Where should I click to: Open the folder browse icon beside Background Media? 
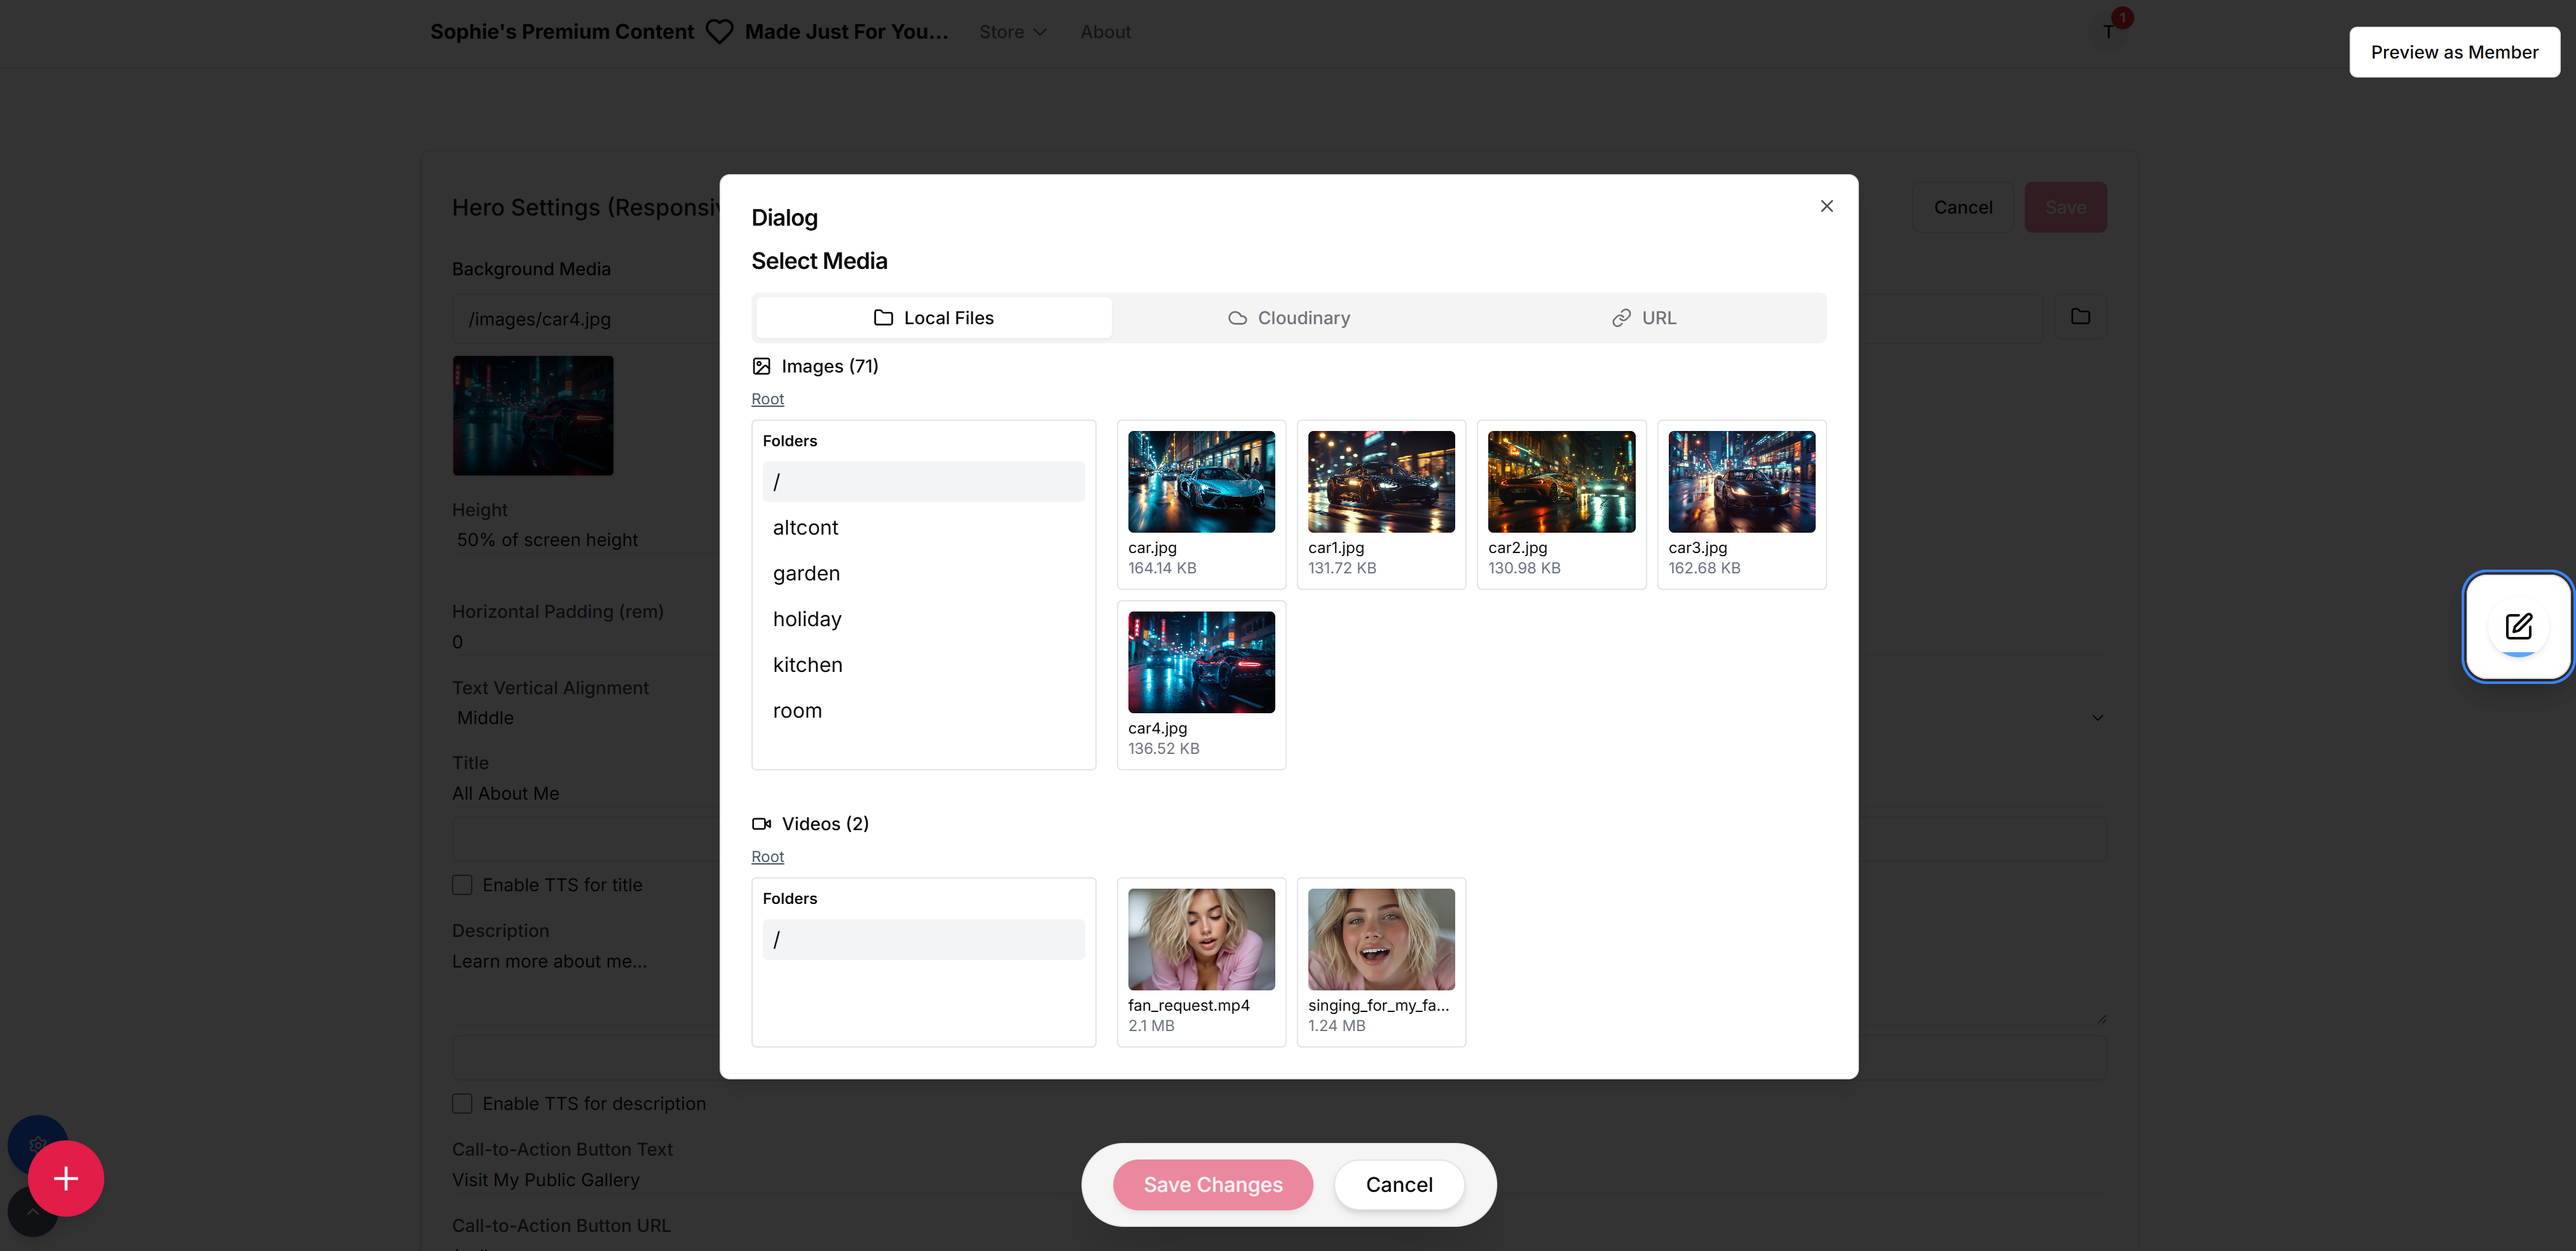click(2080, 317)
